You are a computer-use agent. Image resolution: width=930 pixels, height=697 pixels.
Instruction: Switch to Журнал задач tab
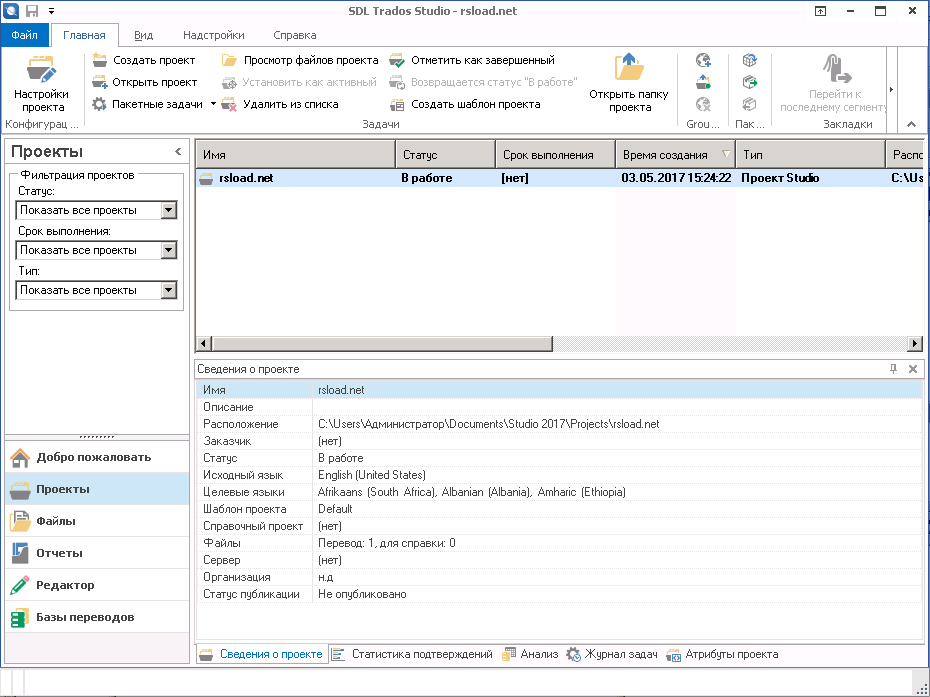click(612, 654)
